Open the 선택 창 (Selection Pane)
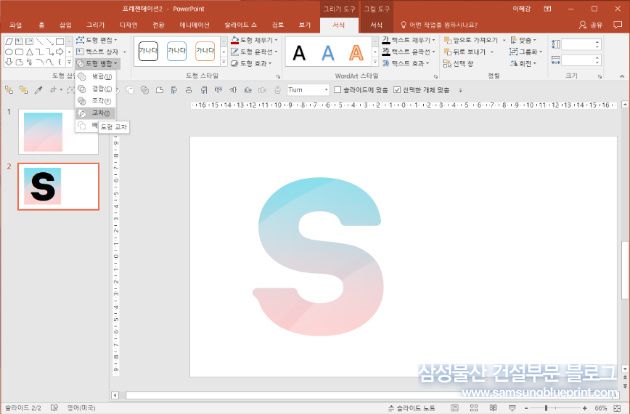Image resolution: width=630 pixels, height=414 pixels. (x=458, y=64)
